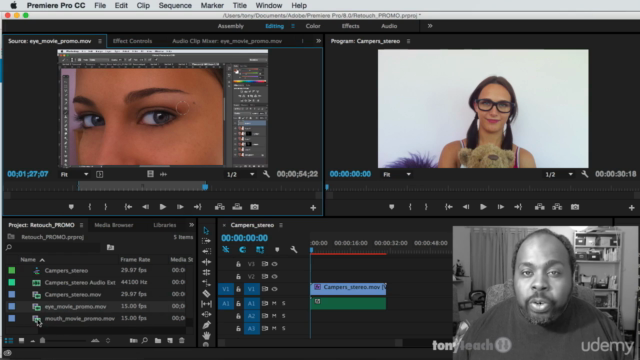The image size is (640, 360).
Task: Select the Hand tool
Action: coord(206,336)
